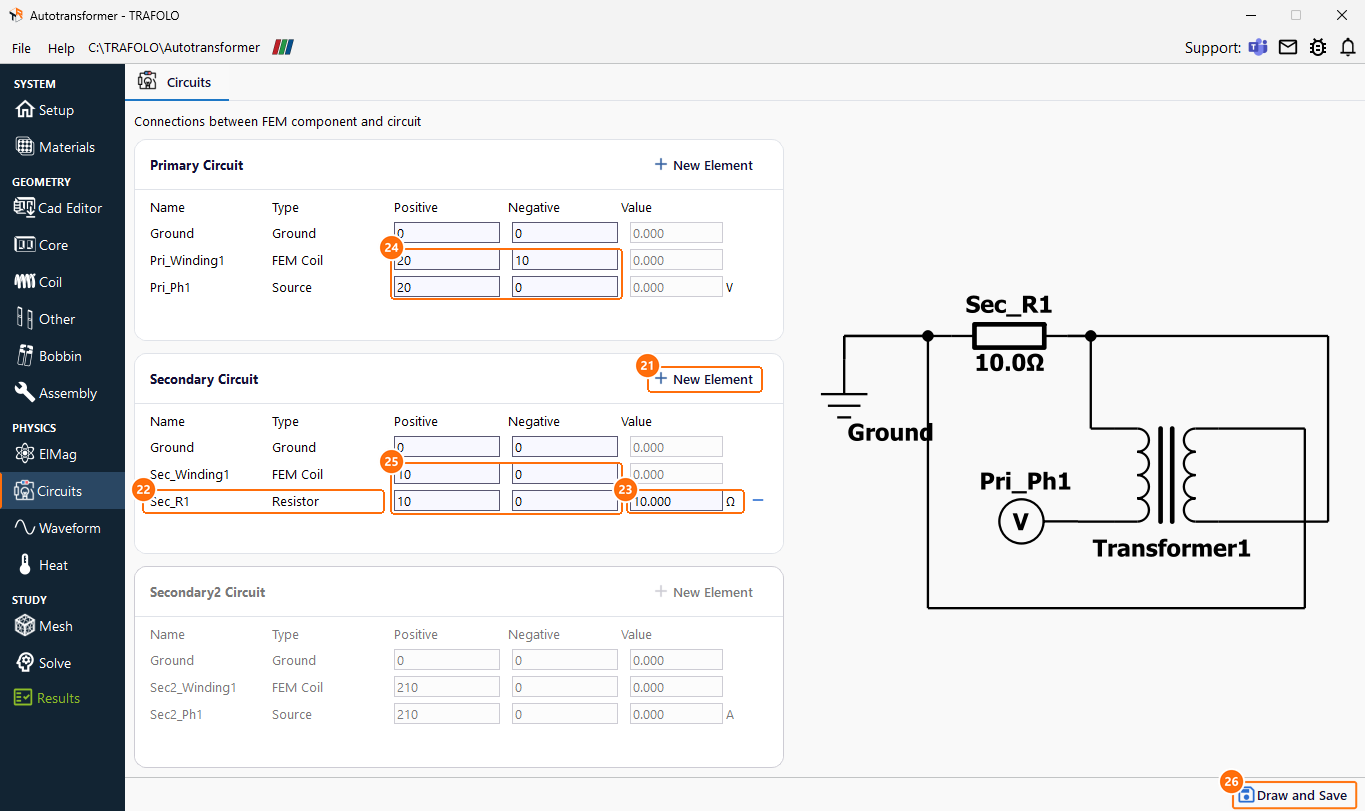
Task: Click the Pri_Ph1 Negative node field
Action: click(565, 287)
